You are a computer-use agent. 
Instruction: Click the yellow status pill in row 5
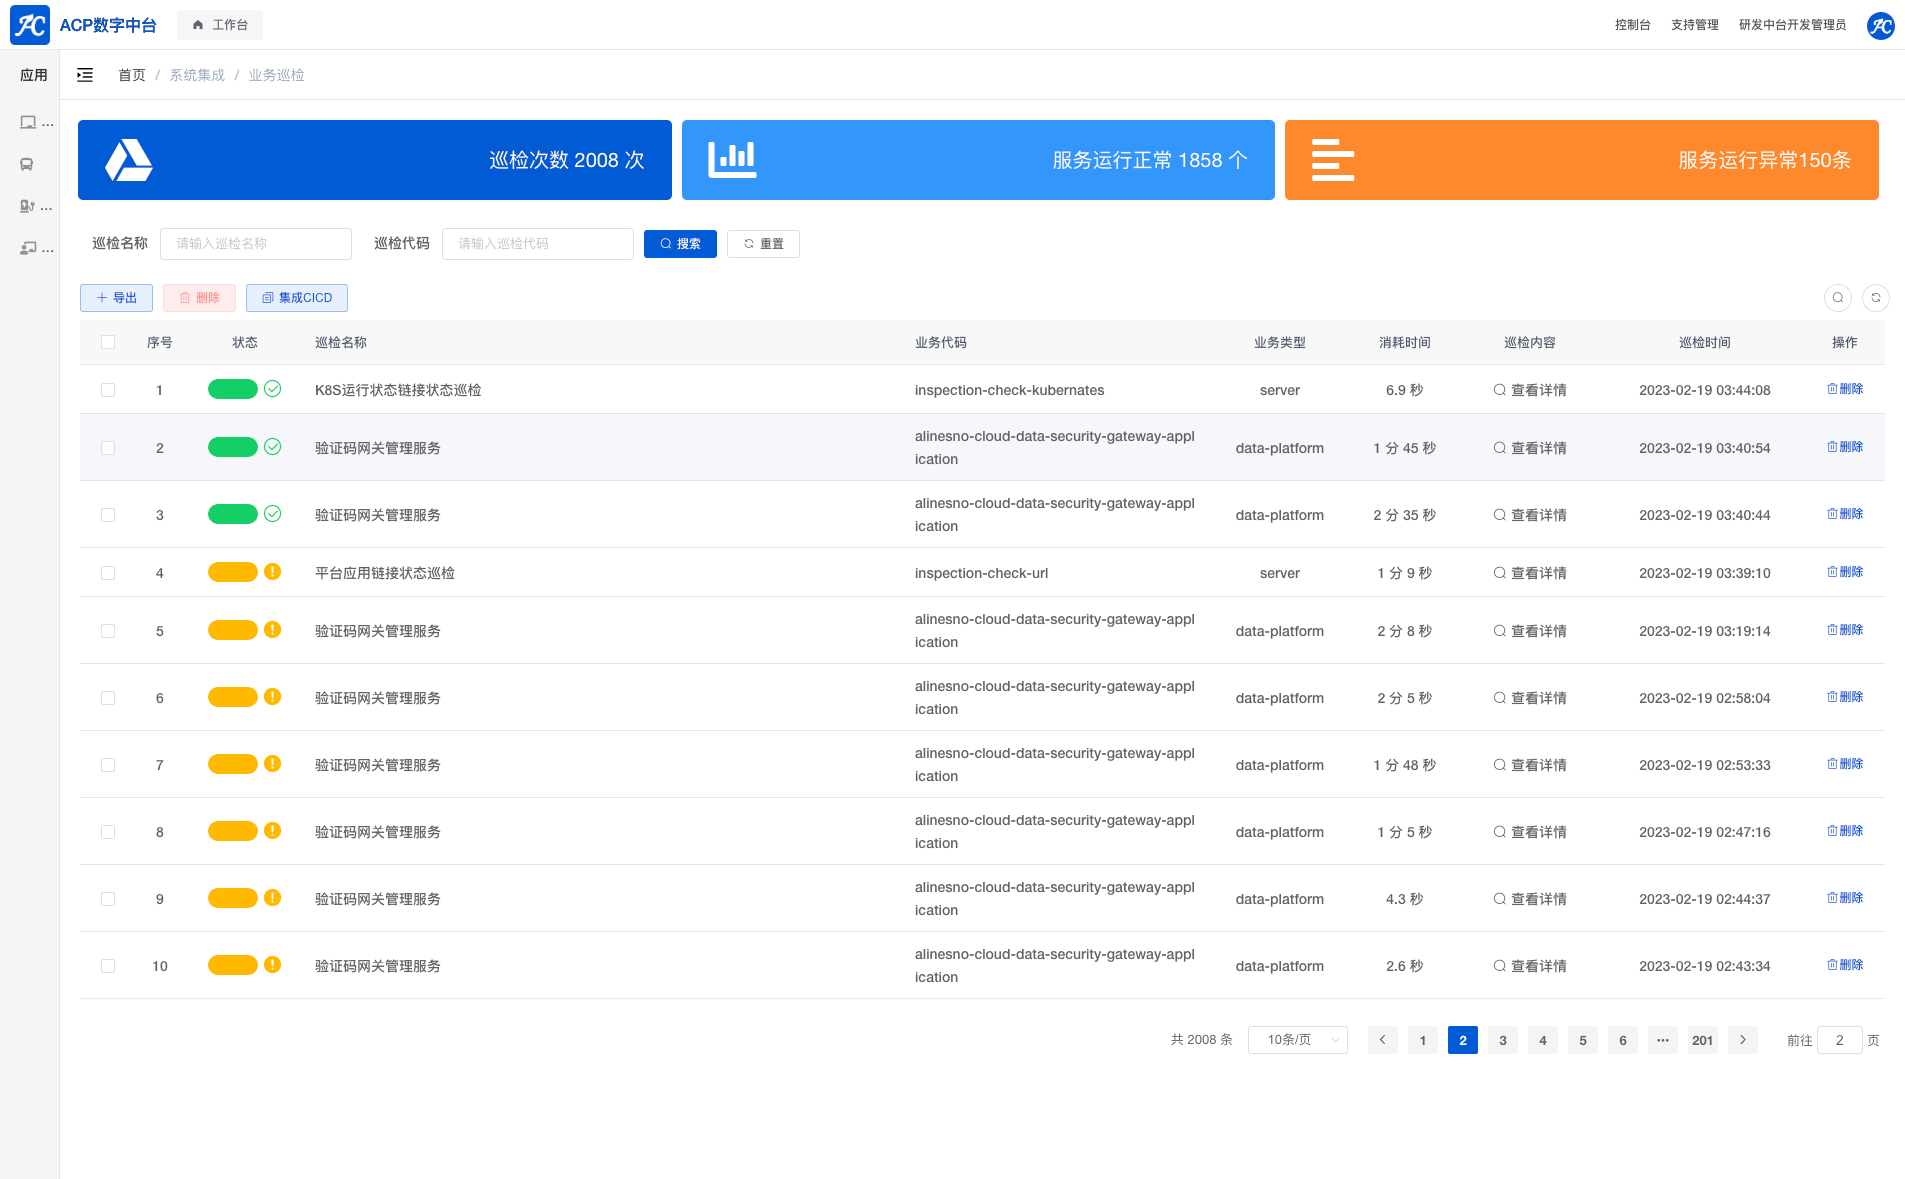click(x=233, y=630)
